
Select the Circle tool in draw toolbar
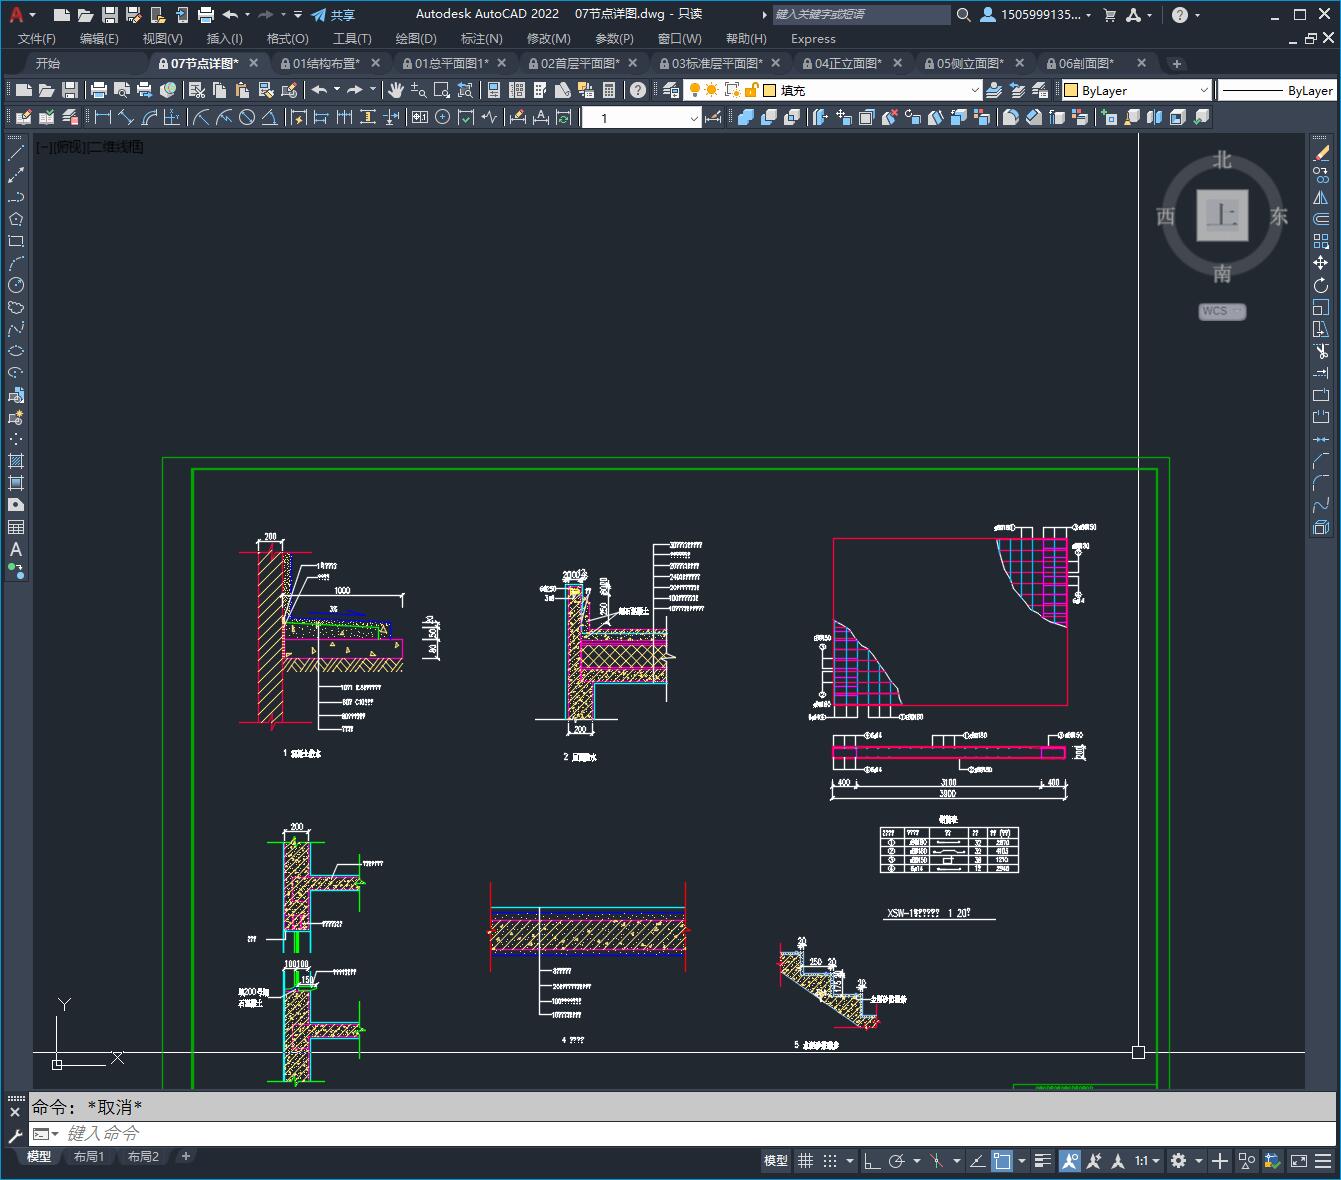point(16,285)
